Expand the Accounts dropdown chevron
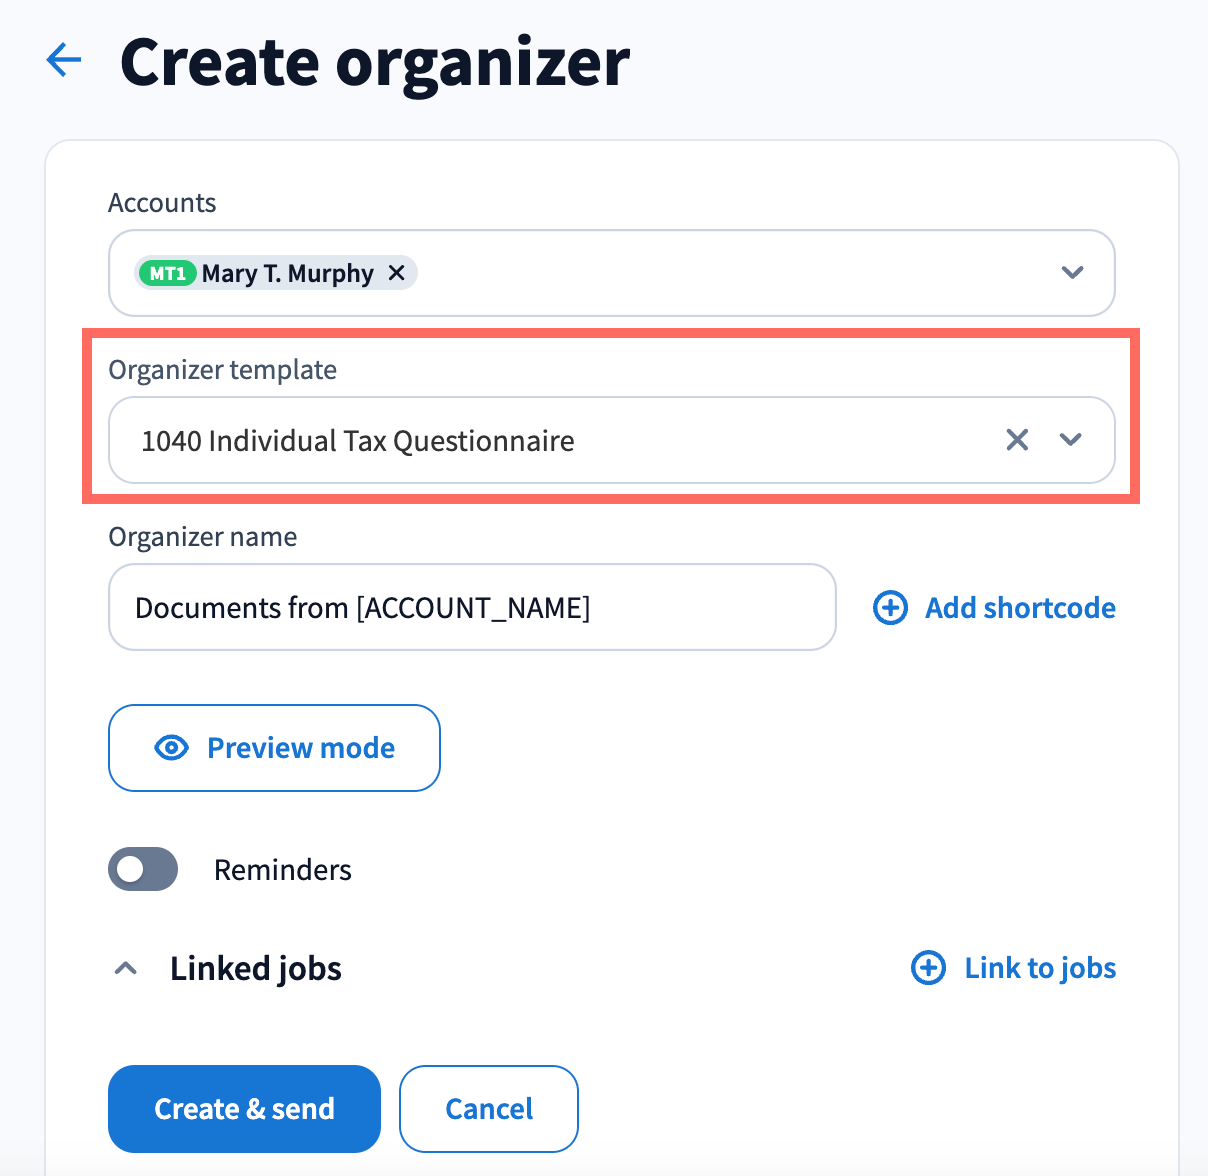Viewport: 1208px width, 1176px height. click(1072, 273)
